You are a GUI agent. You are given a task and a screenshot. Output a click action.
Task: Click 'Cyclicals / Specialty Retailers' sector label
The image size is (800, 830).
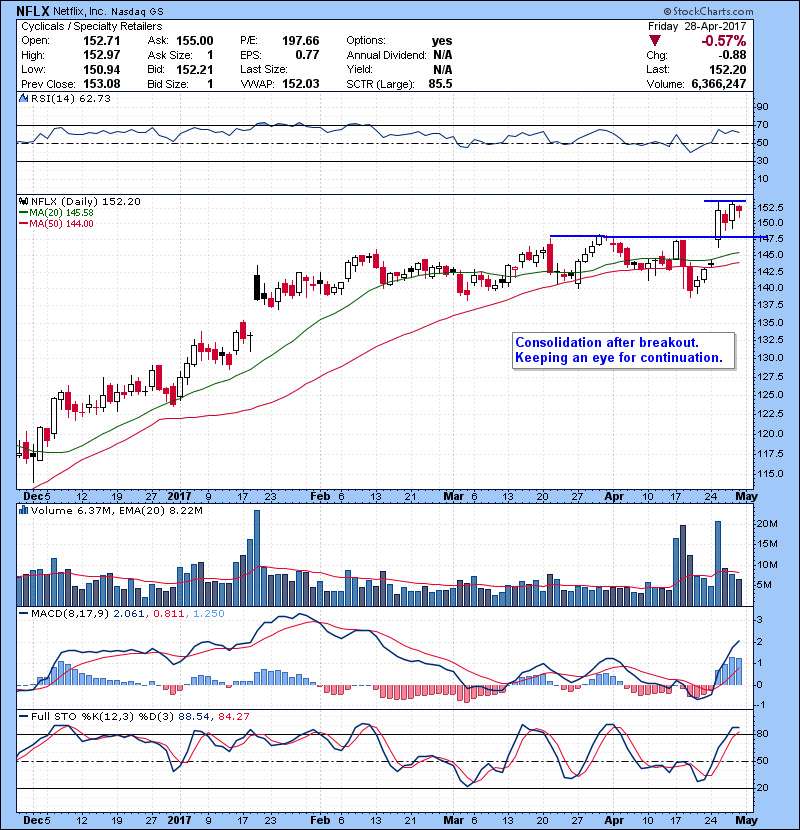92,26
